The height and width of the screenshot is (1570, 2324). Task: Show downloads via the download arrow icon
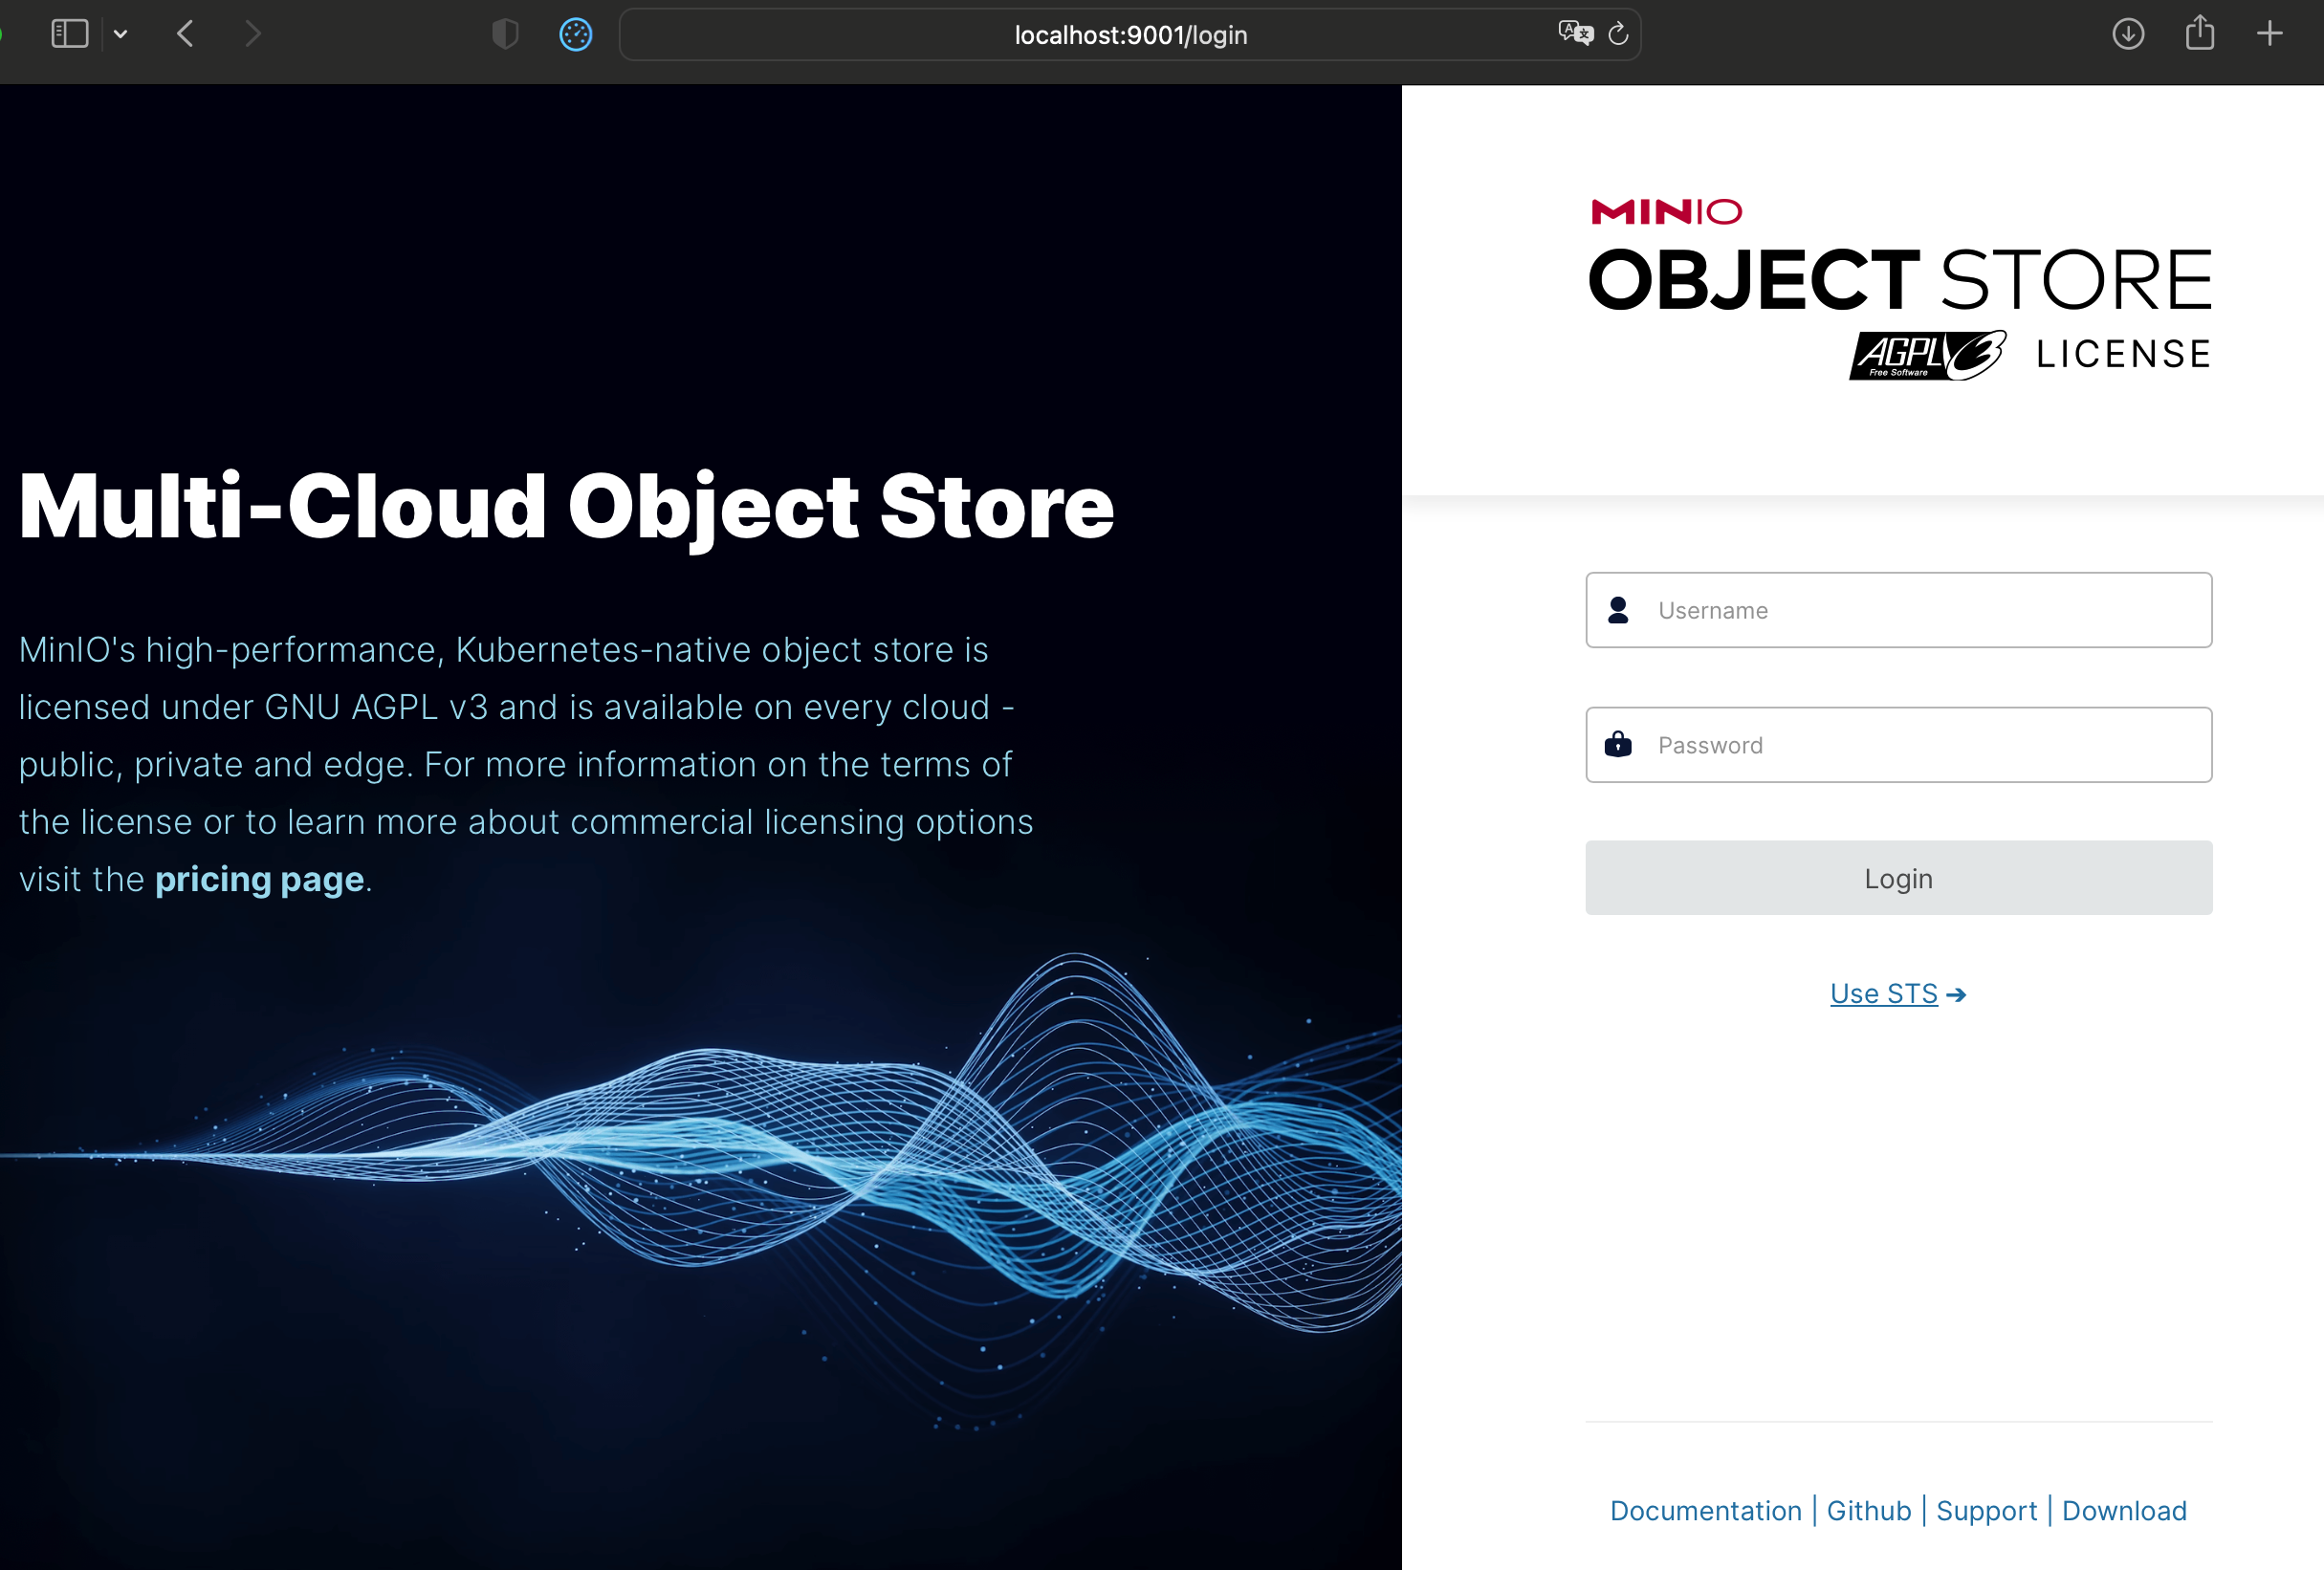point(2128,34)
